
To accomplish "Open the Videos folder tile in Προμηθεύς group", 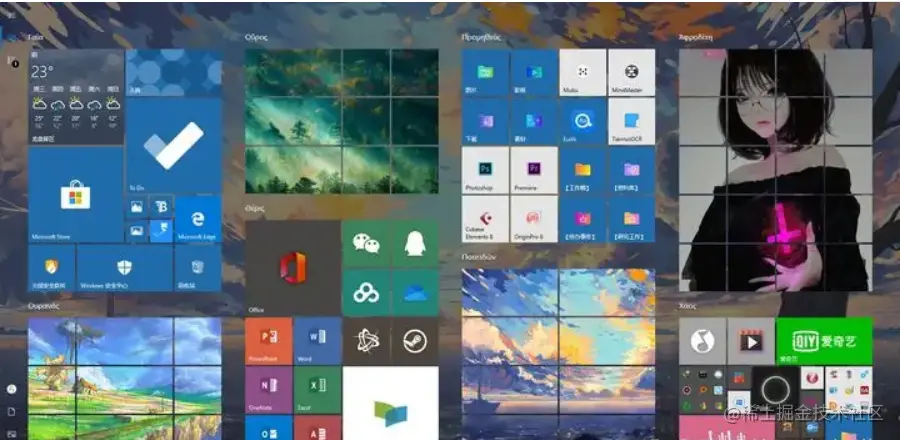I will [534, 72].
